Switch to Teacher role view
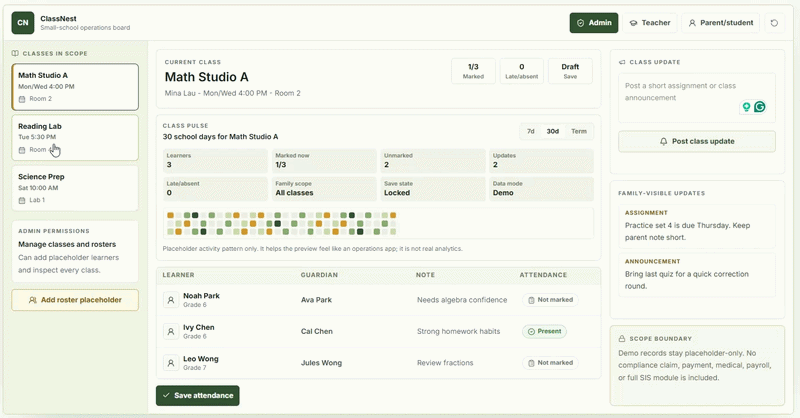Image resolution: width=800 pixels, height=418 pixels. pos(649,23)
